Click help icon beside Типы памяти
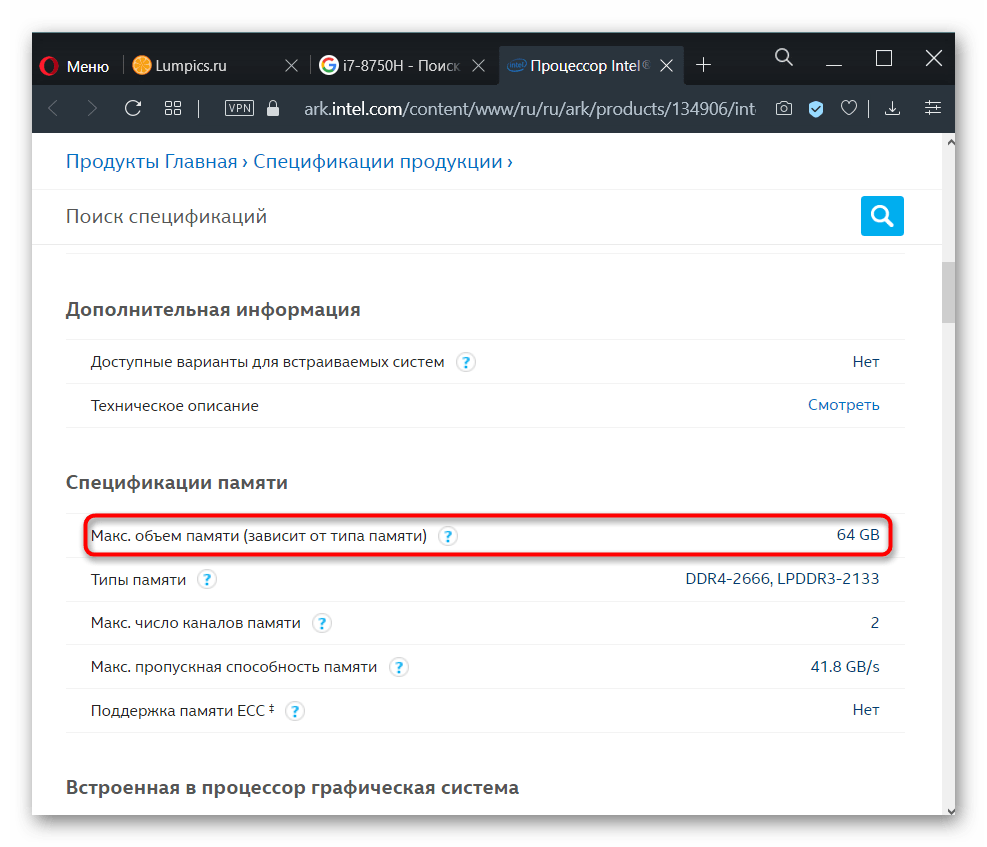Image resolution: width=987 pixels, height=847 pixels. click(x=207, y=579)
